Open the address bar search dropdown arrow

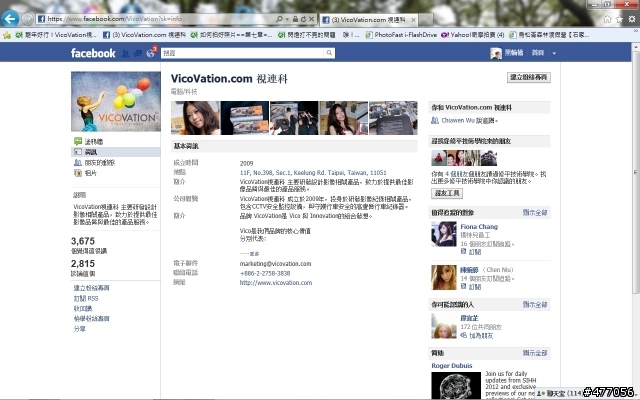point(287,19)
